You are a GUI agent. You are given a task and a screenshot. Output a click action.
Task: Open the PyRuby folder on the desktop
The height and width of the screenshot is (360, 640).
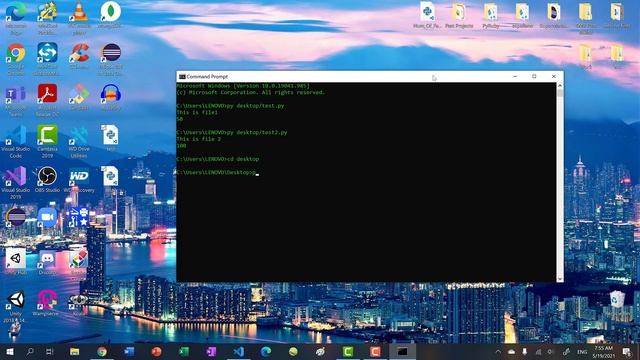coord(491,16)
